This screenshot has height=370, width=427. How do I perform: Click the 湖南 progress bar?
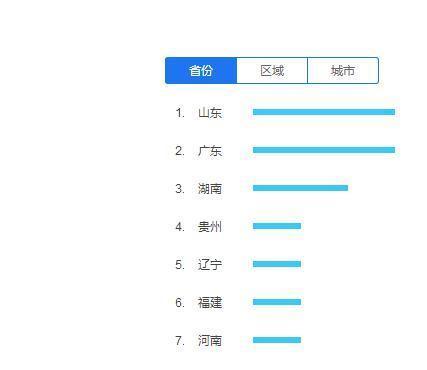[300, 188]
